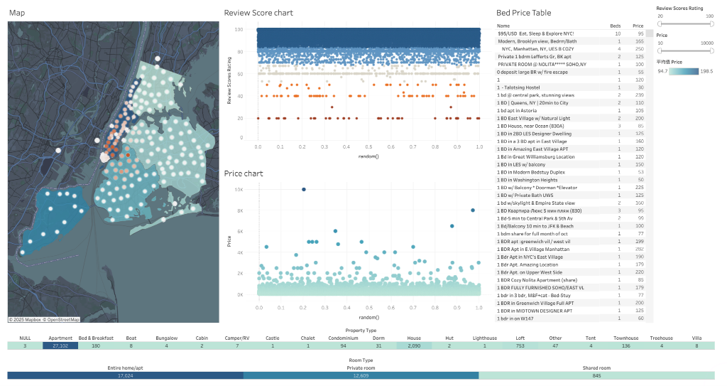Image resolution: width=727 pixels, height=386 pixels.
Task: Select the Apartment cell showing 27,102
Action: (60, 346)
